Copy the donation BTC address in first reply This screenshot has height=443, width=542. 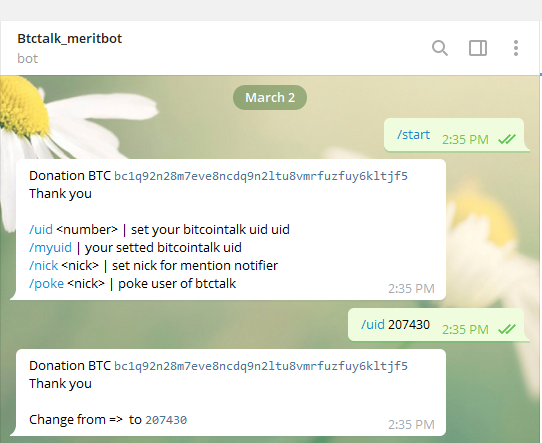(261, 176)
